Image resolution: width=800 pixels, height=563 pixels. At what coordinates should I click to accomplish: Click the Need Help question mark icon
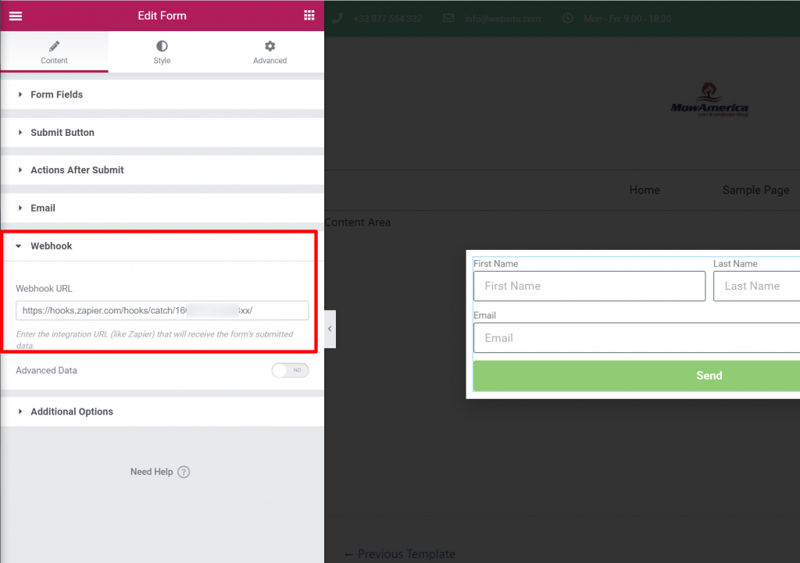point(184,472)
